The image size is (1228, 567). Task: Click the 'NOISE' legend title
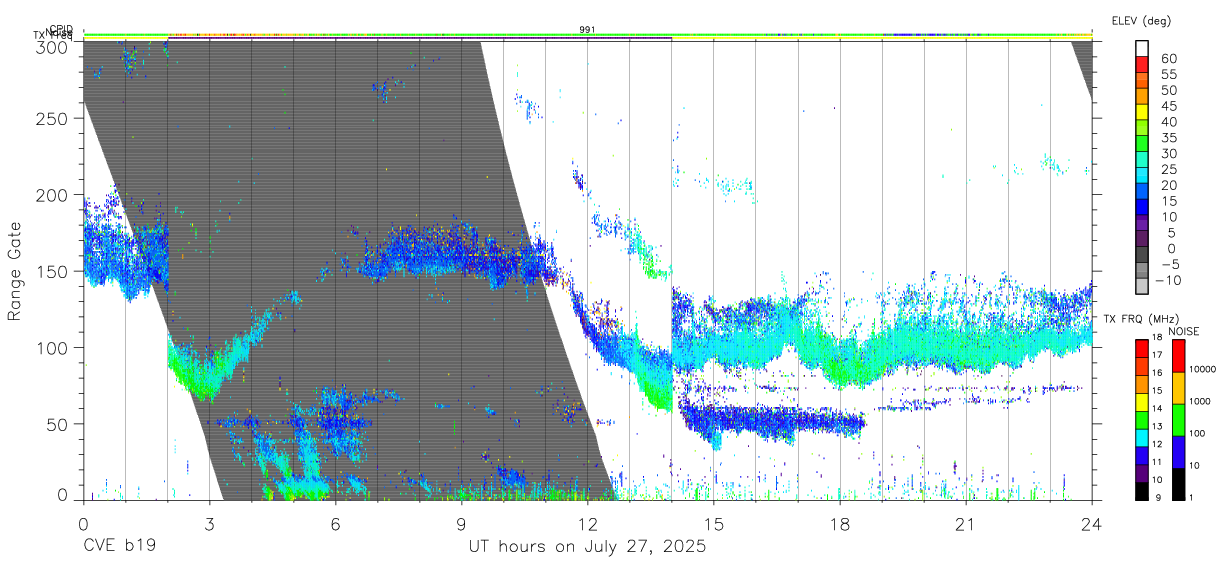(x=1185, y=331)
